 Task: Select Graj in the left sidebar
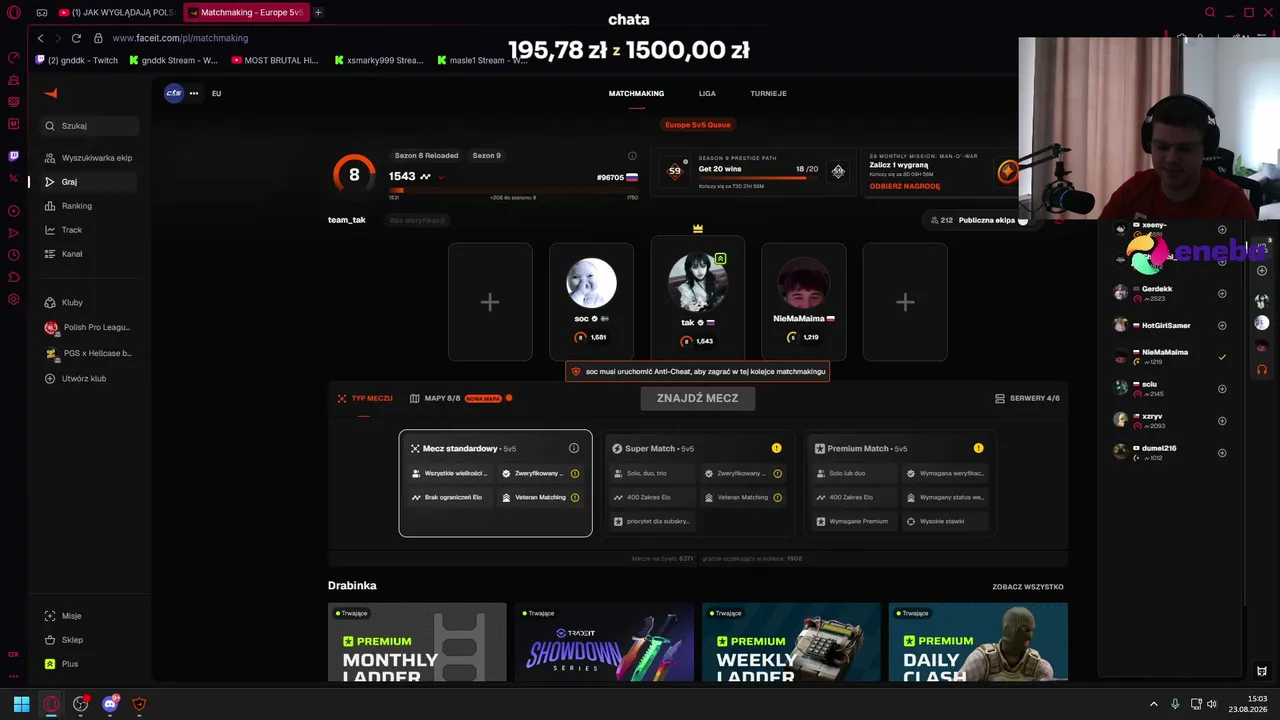[89, 182]
